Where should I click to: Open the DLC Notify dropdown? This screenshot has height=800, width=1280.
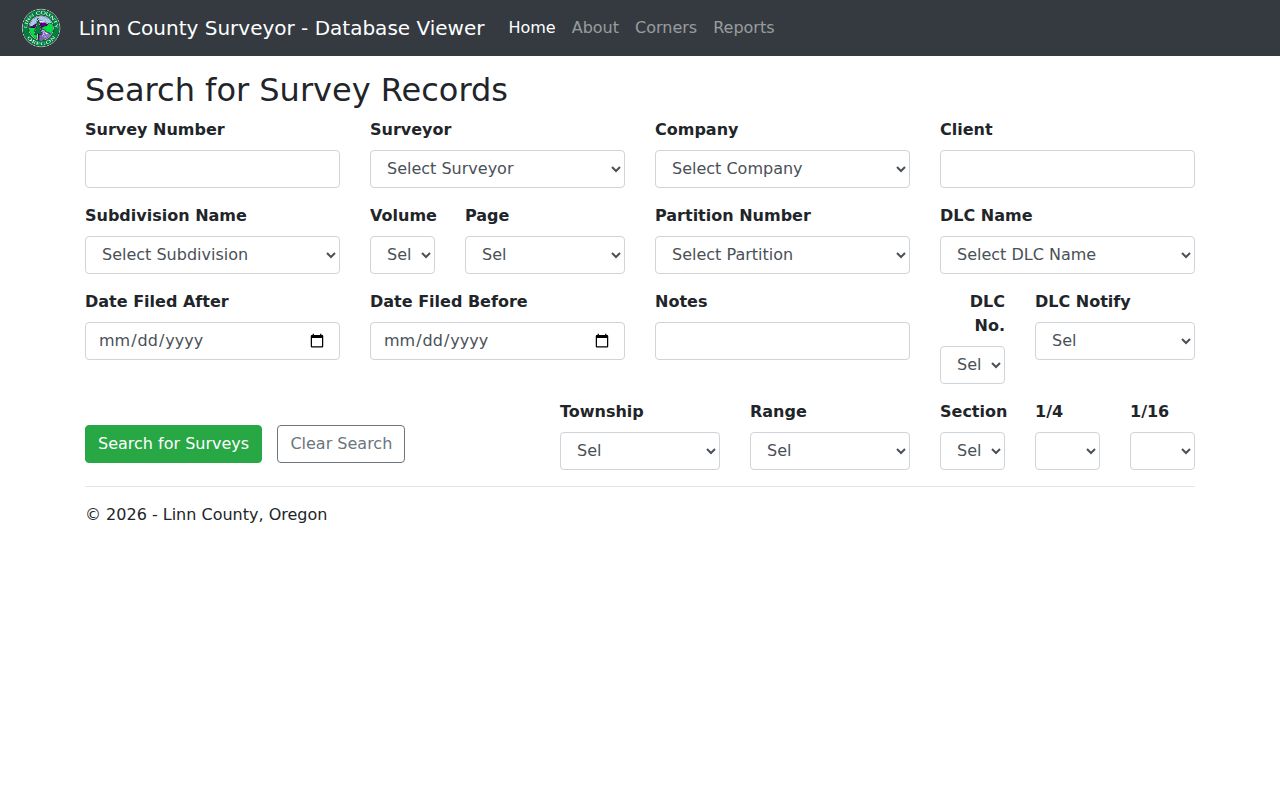click(x=1115, y=341)
